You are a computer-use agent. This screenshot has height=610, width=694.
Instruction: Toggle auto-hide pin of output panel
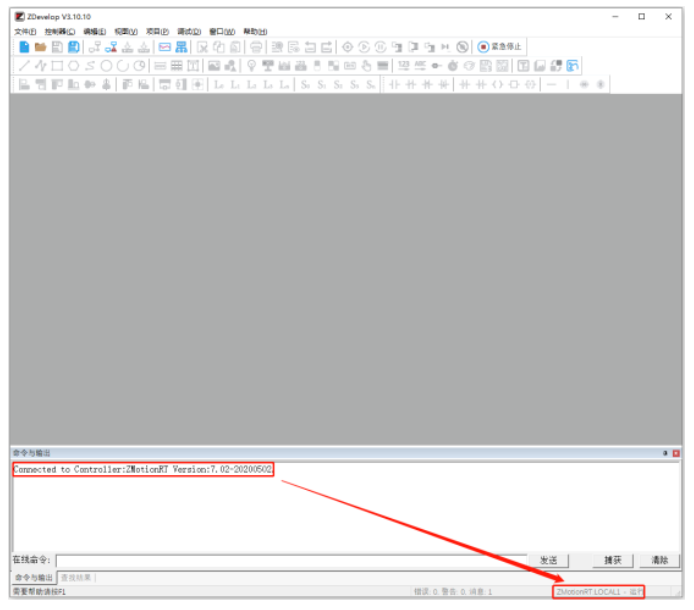tap(665, 453)
